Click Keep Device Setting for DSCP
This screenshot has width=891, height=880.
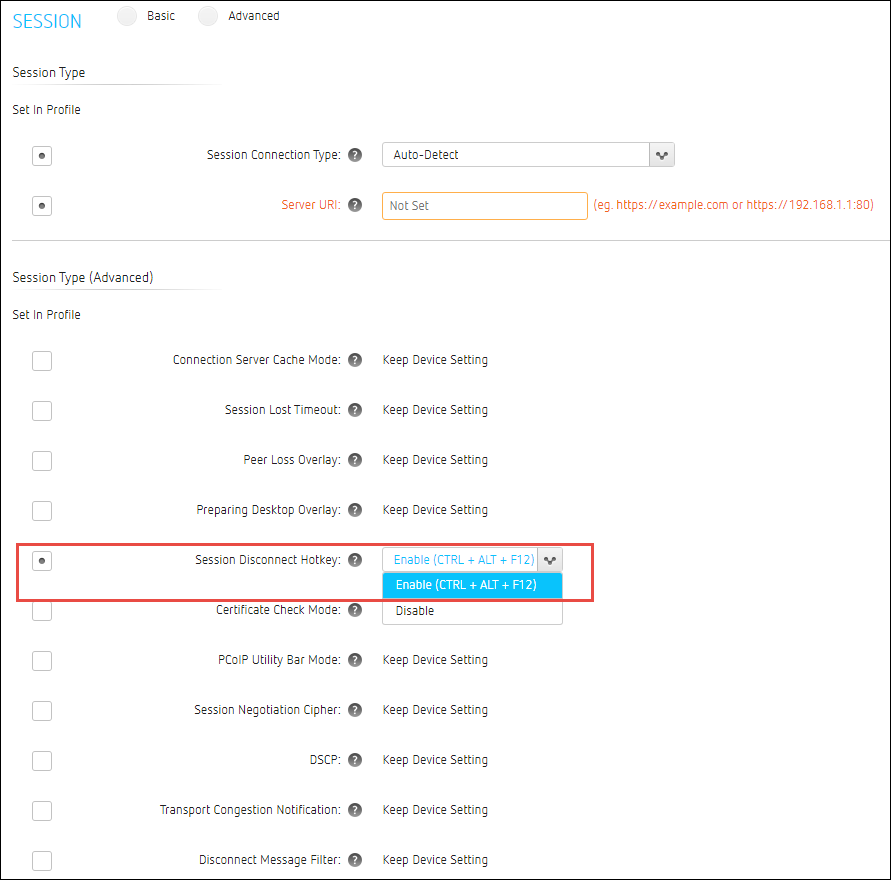click(435, 760)
